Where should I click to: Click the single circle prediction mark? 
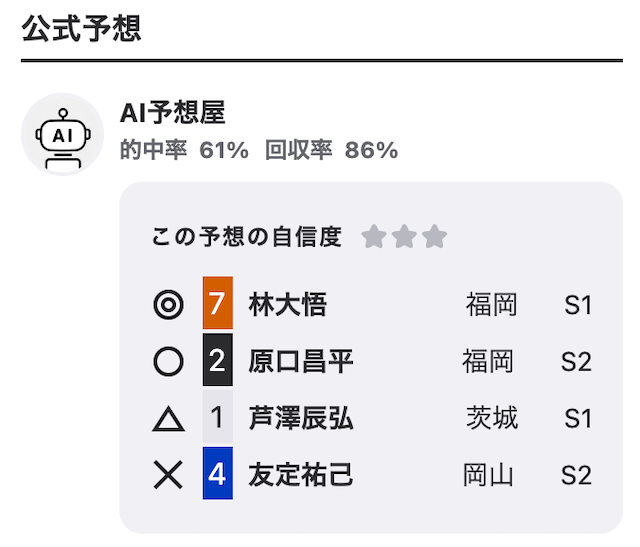[x=168, y=361]
